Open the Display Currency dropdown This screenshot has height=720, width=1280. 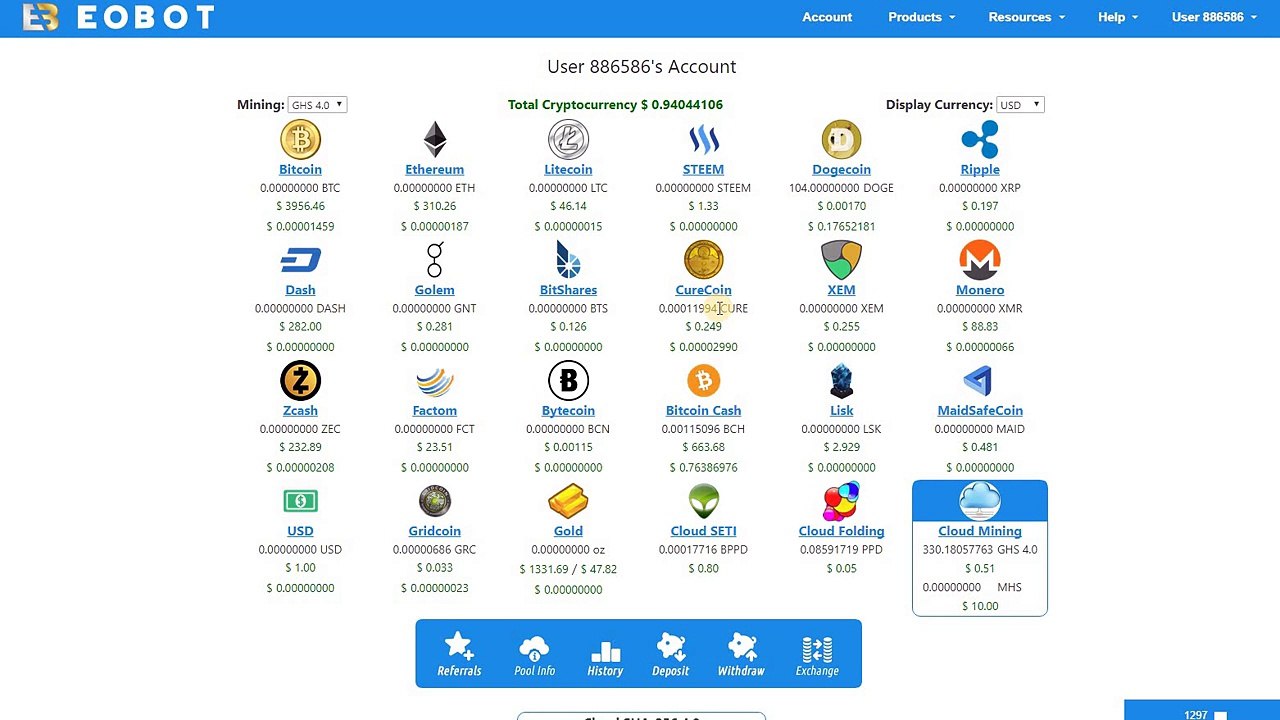(x=1020, y=105)
